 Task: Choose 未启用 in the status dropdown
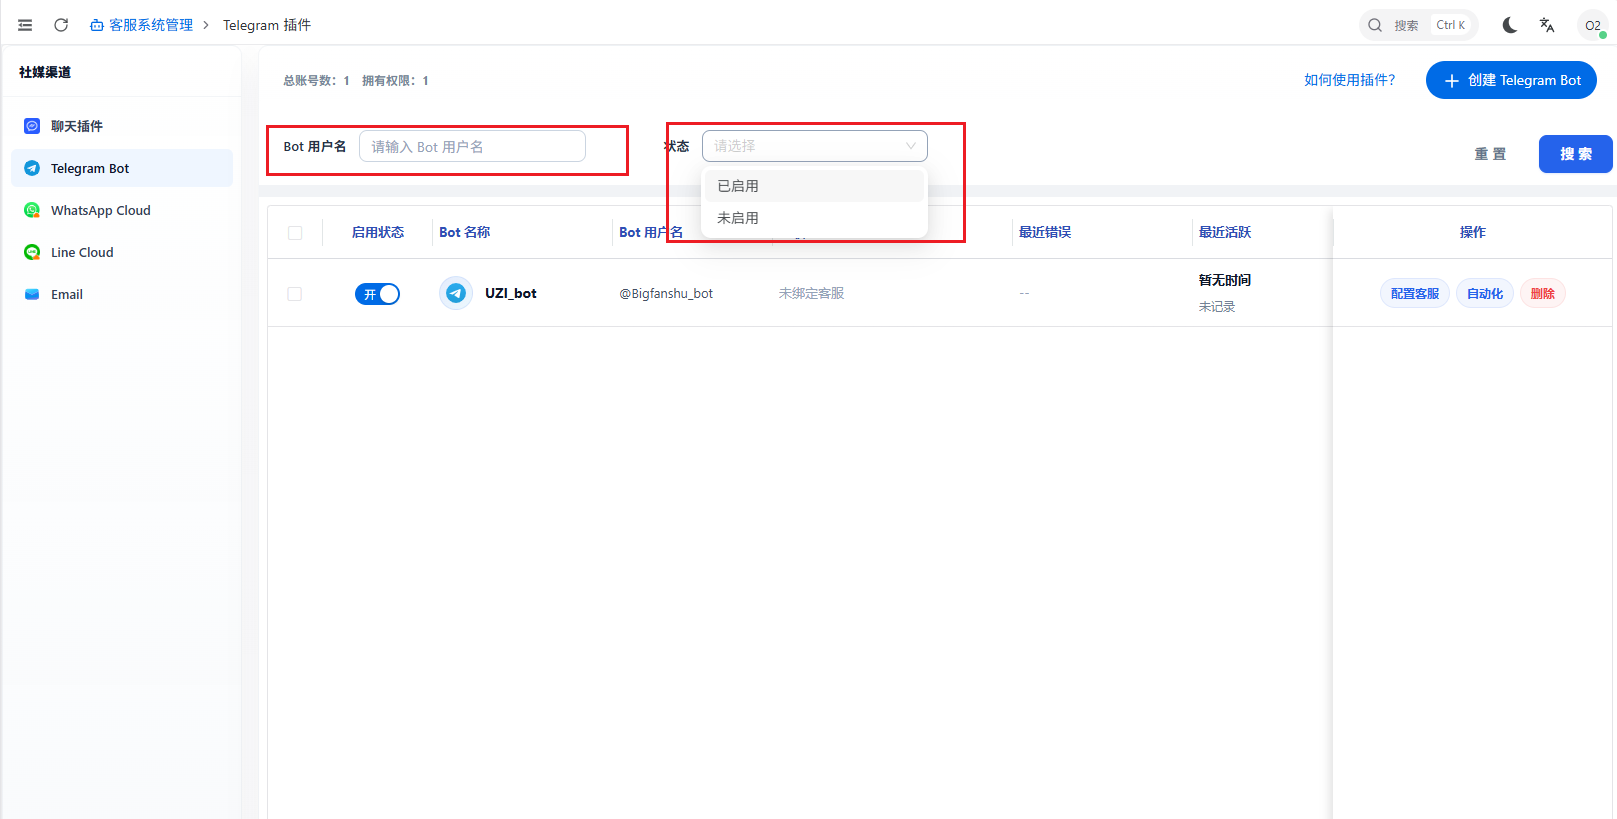815,218
